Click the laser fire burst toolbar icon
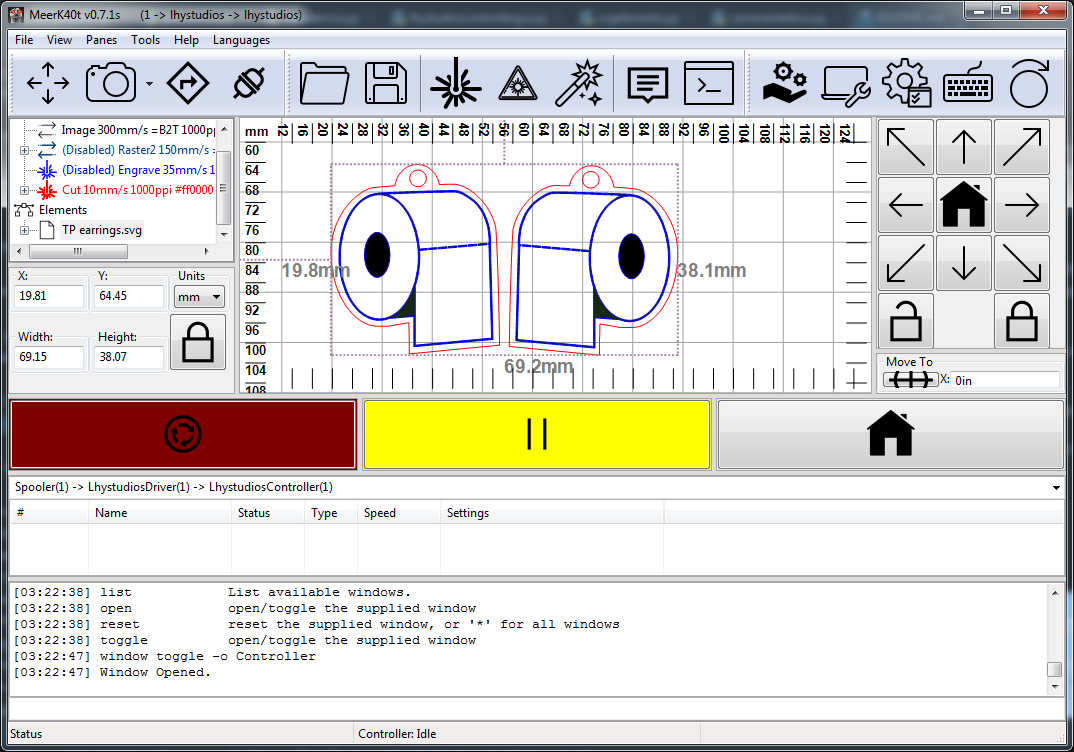Viewport: 1074px width, 752px height. click(x=456, y=84)
